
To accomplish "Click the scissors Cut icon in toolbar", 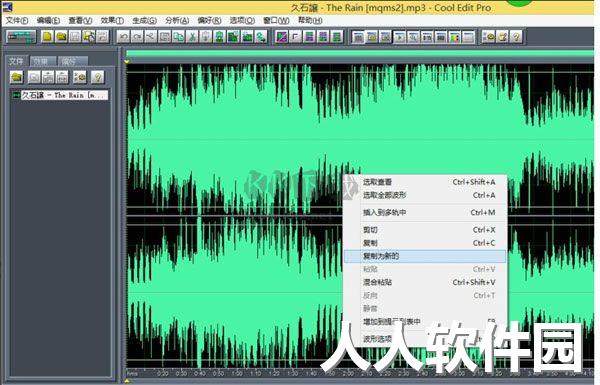I will coord(192,37).
